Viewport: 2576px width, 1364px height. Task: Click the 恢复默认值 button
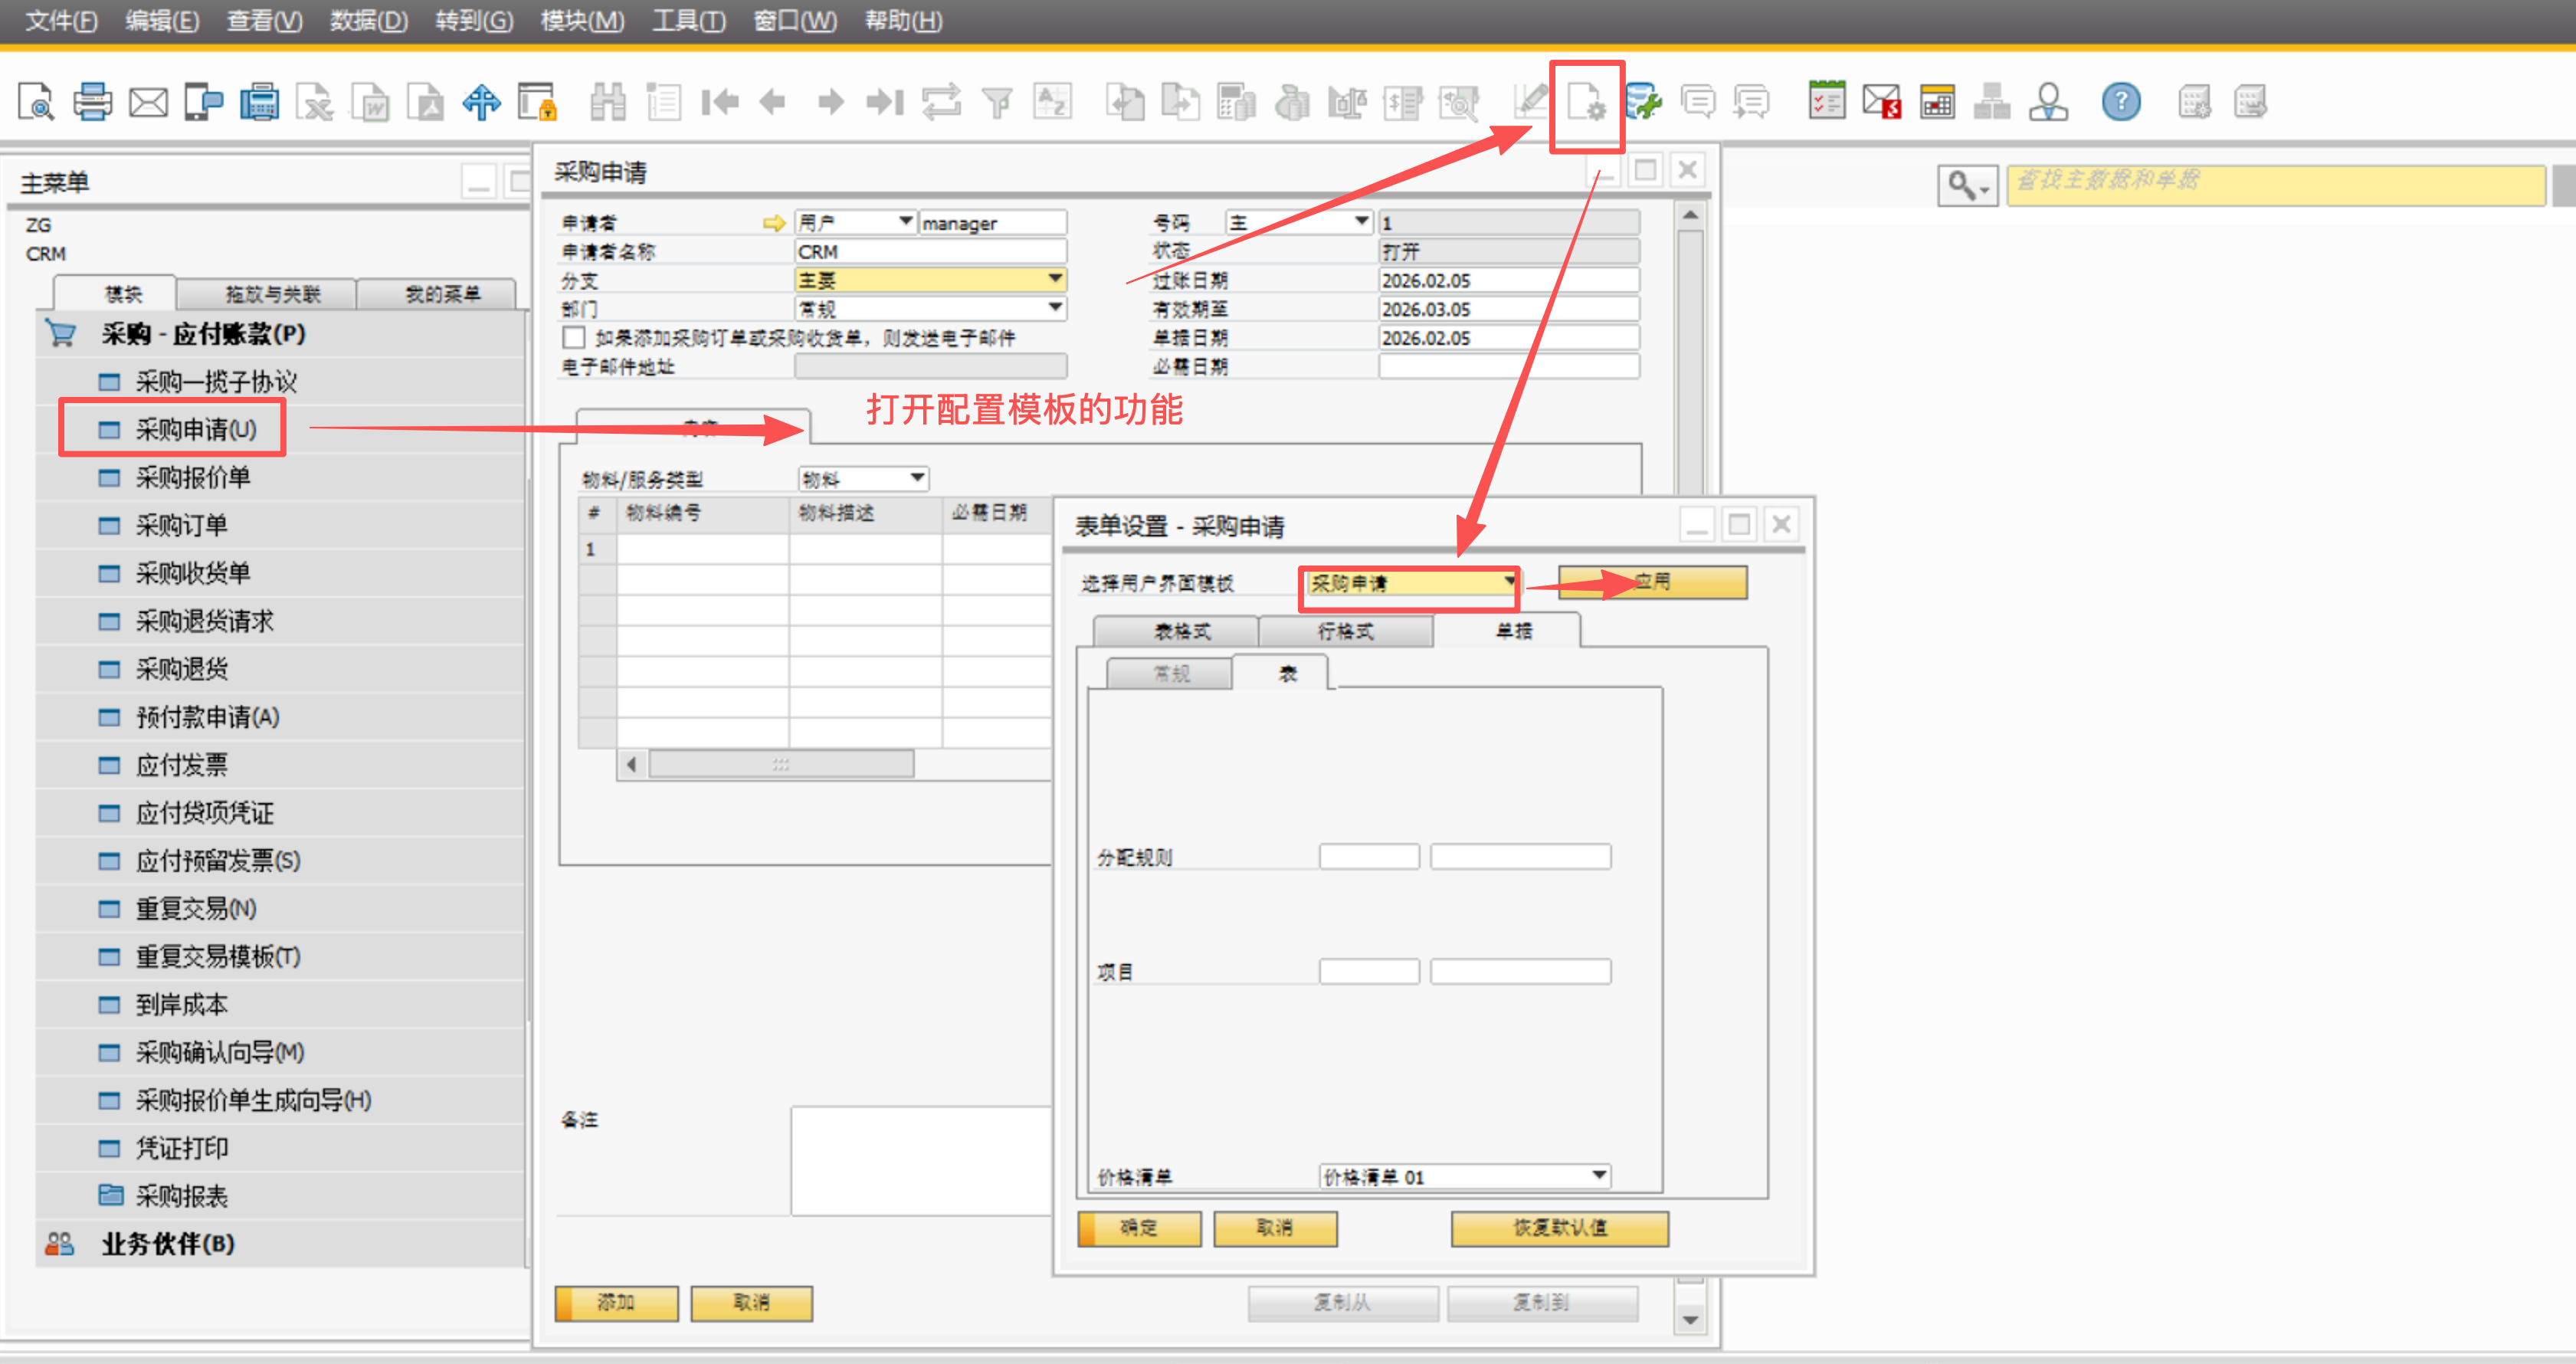tap(1559, 1228)
